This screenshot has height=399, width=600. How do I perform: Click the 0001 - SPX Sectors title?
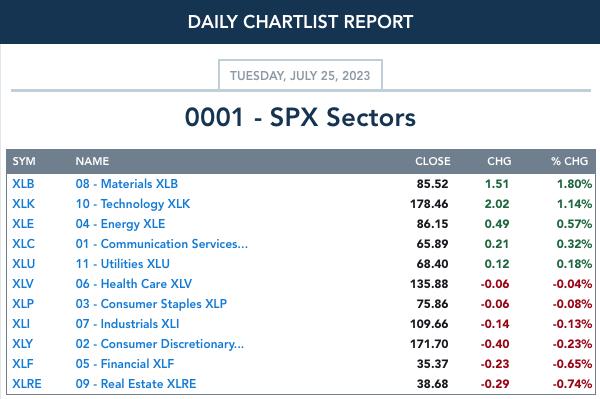point(300,117)
